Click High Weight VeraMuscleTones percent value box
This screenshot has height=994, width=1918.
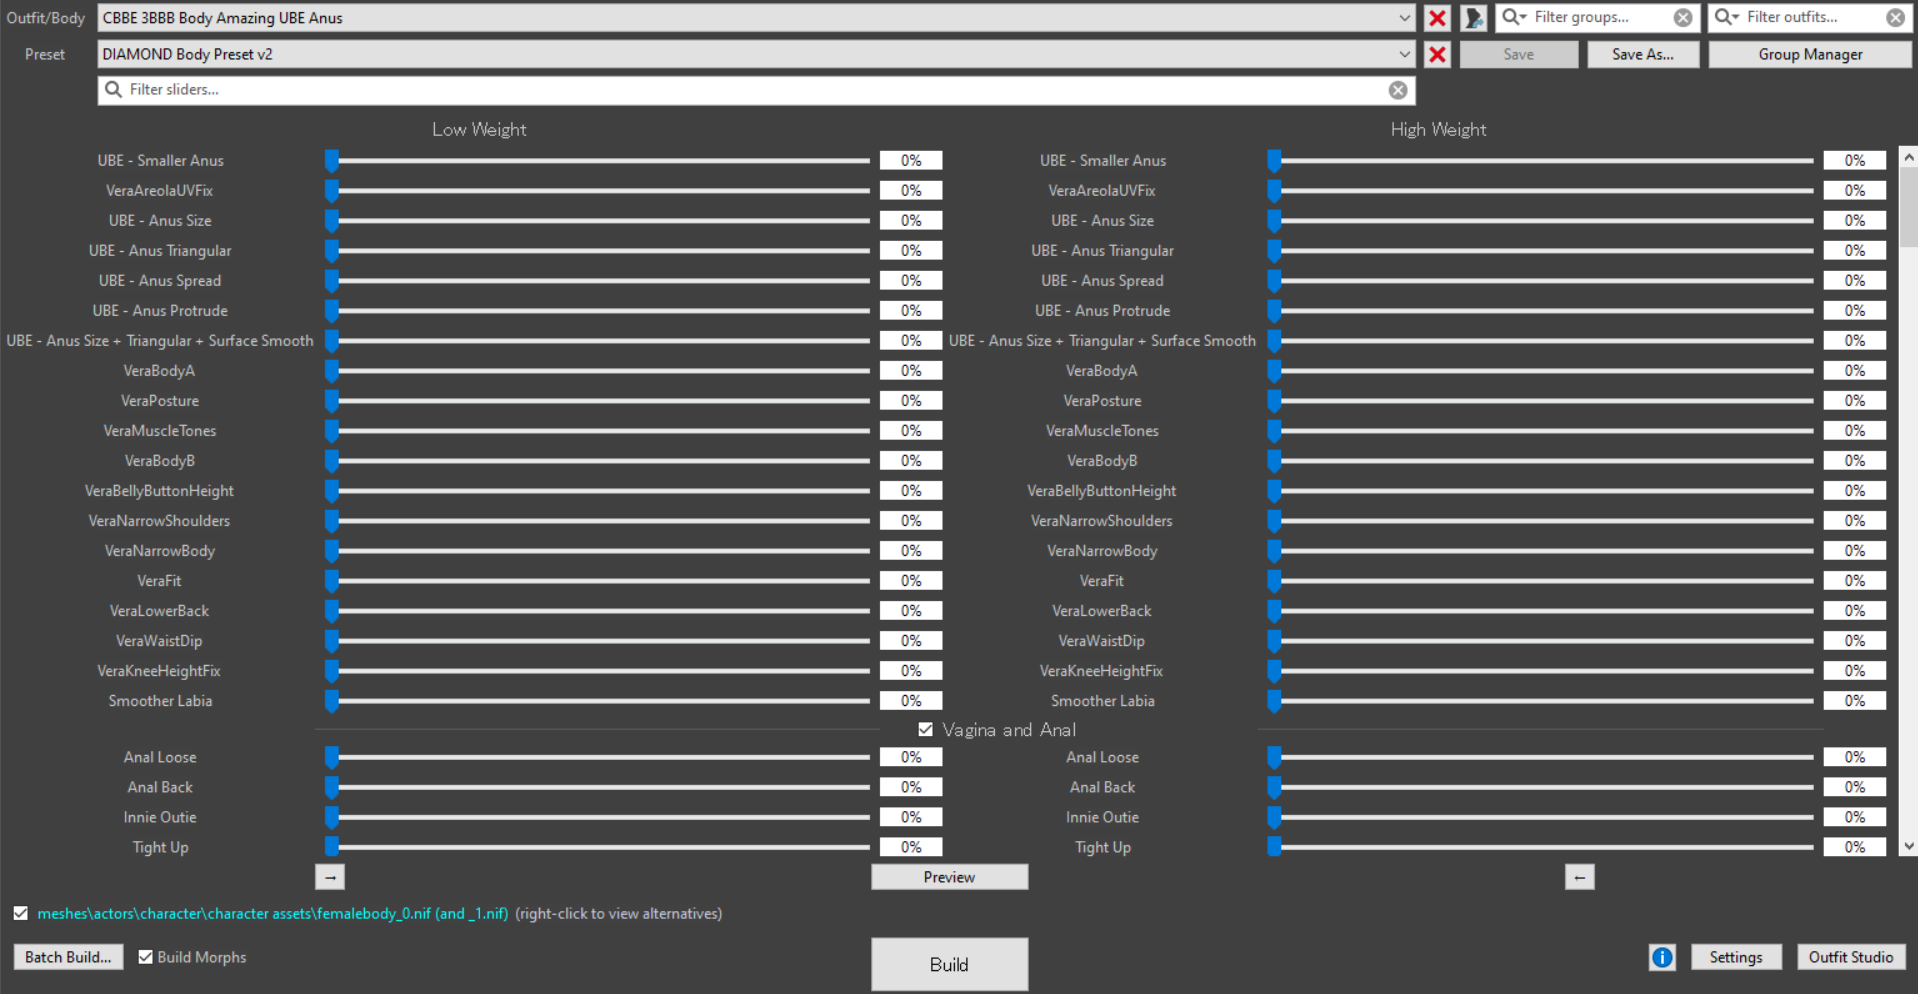(1854, 430)
